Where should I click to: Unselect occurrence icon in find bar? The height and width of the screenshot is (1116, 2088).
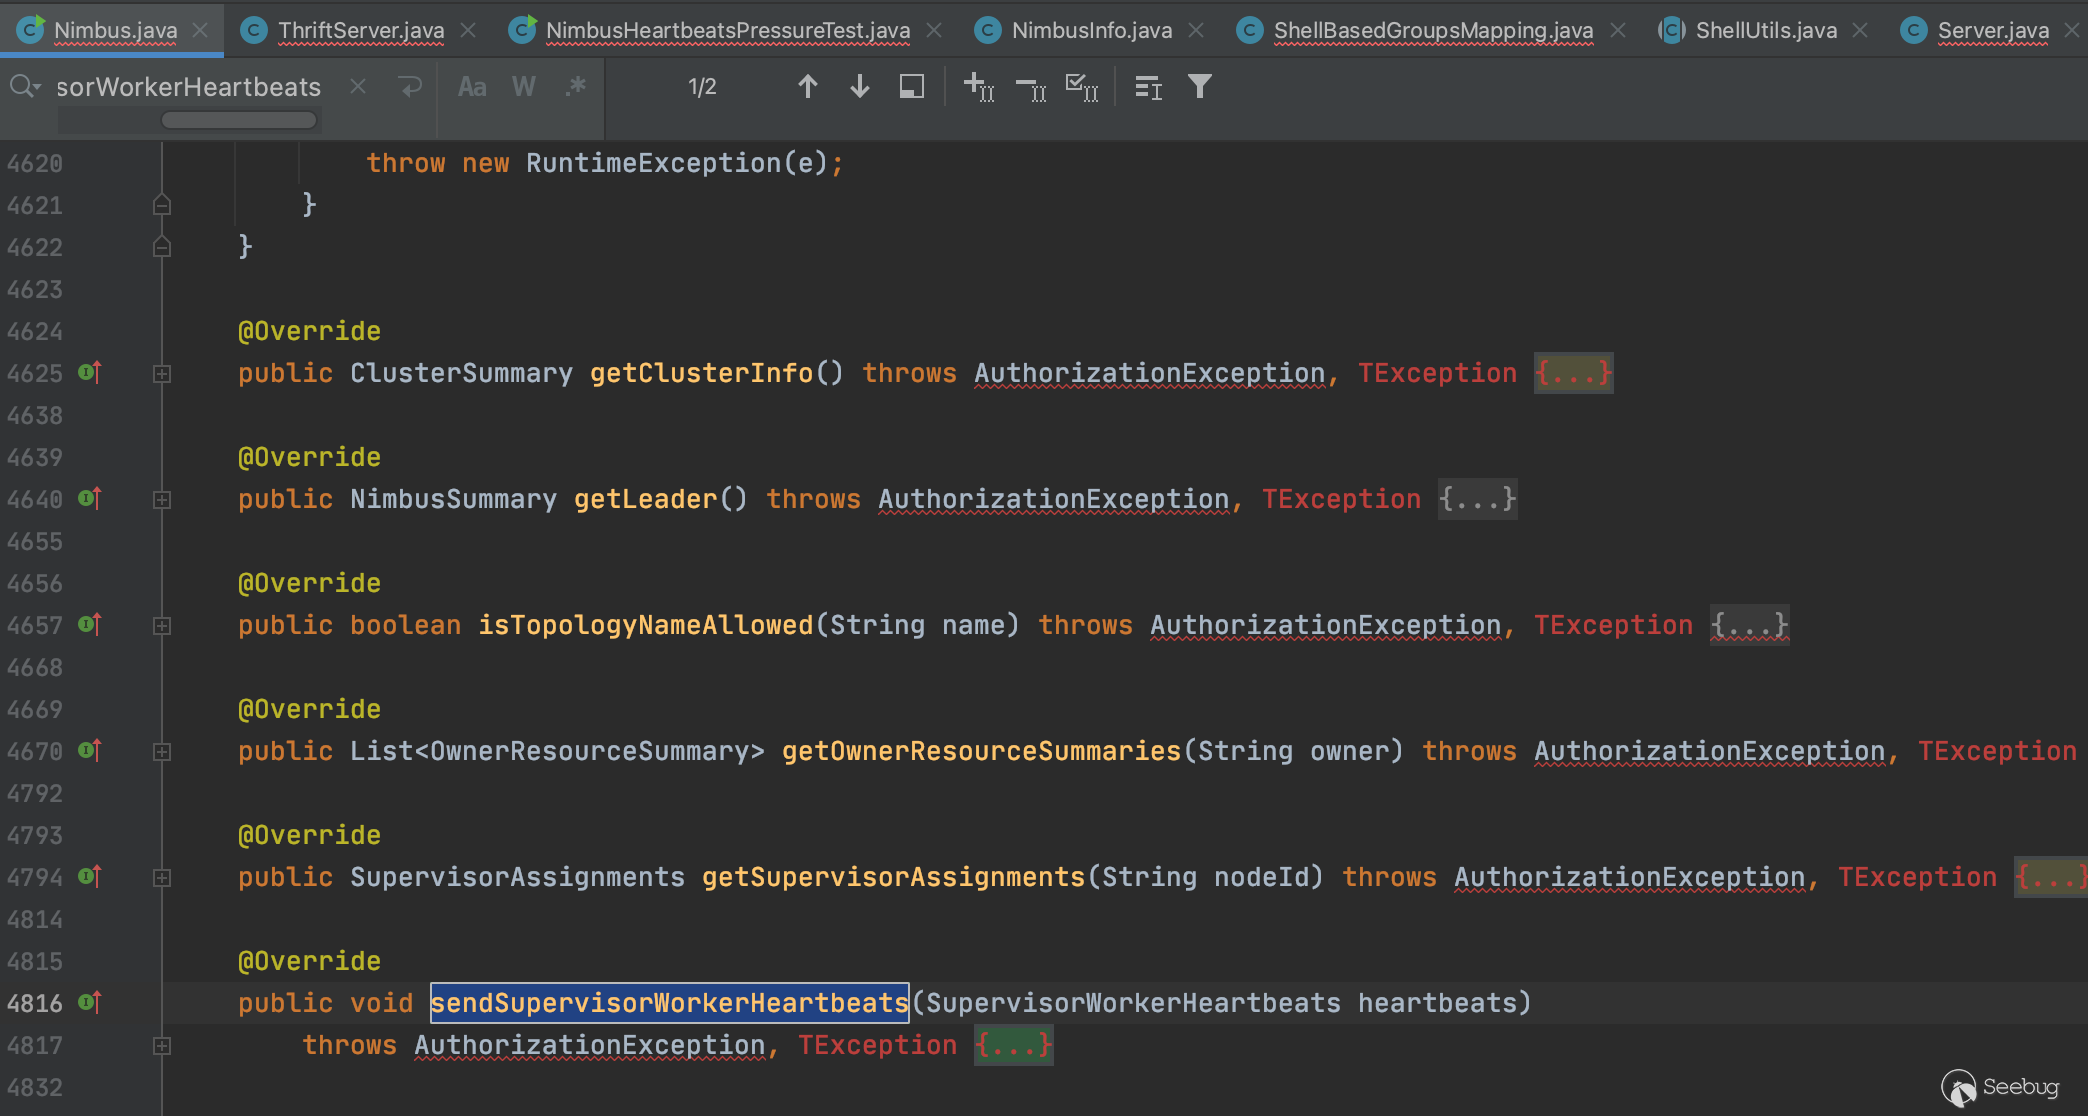(1030, 89)
